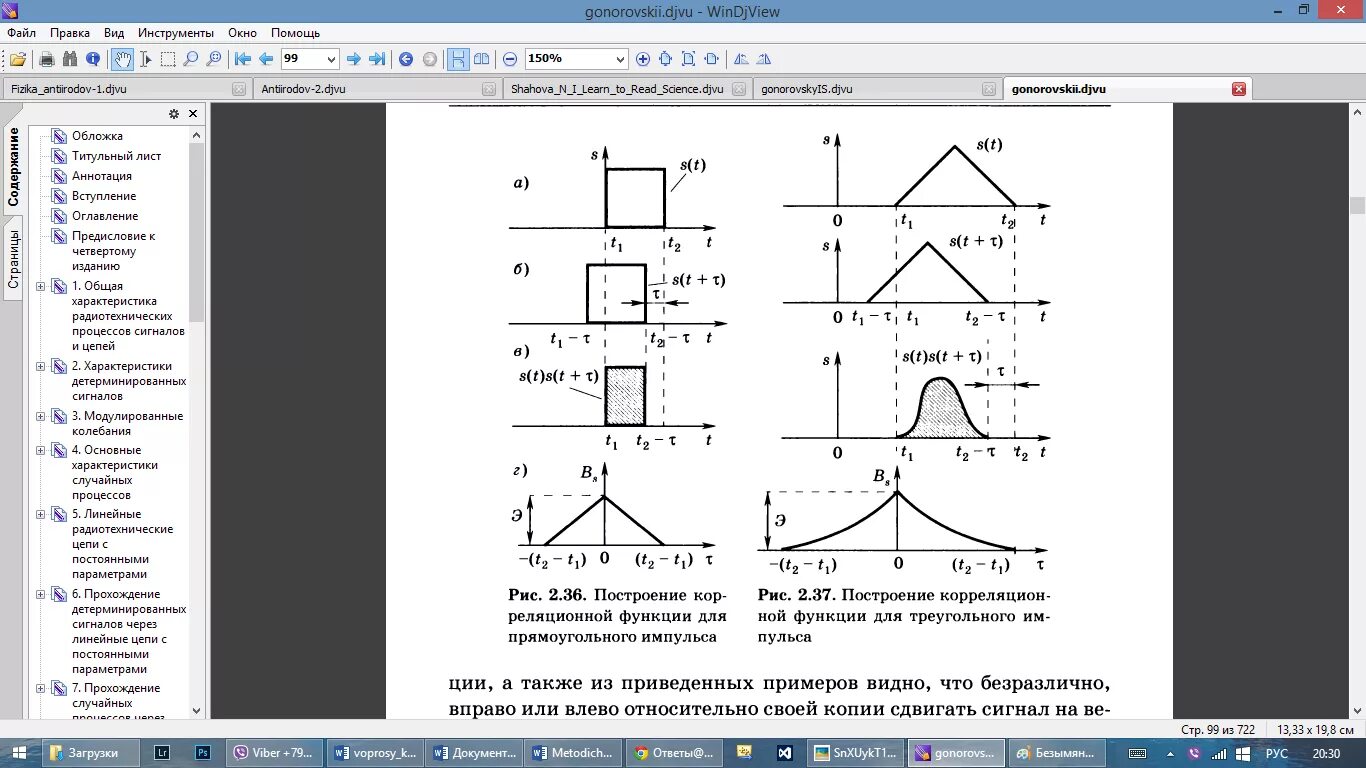1366x768 pixels.
Task: Open Find with the binoculars icon
Action: coord(69,59)
